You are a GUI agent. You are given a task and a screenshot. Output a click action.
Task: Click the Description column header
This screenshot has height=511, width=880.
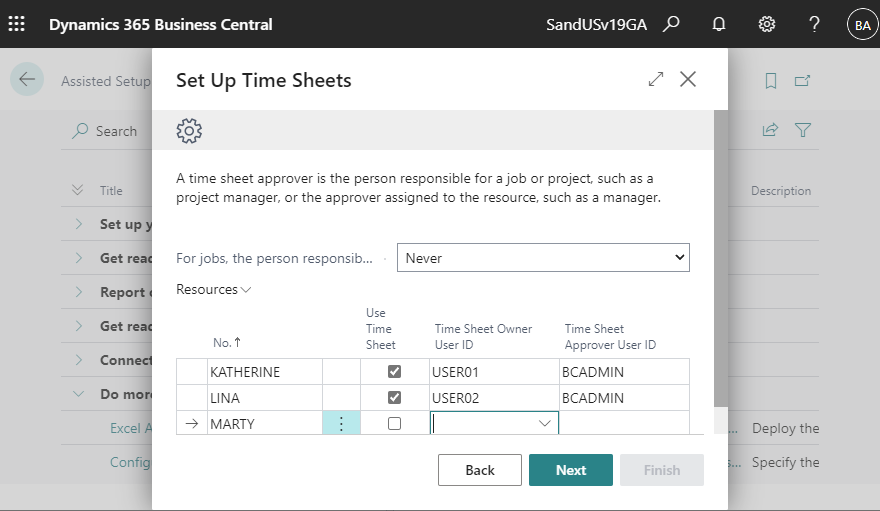(x=781, y=191)
